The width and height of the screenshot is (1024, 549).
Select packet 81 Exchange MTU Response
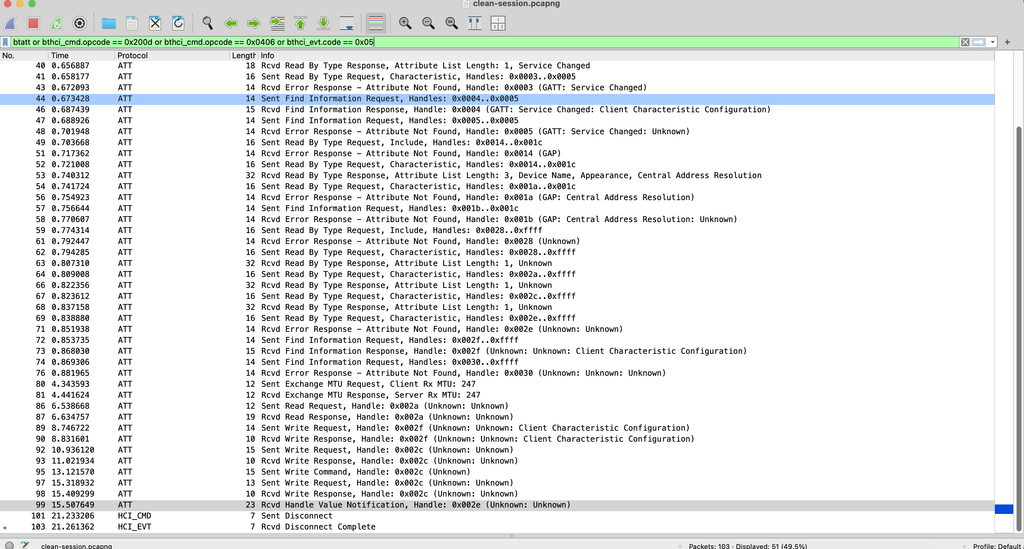[x=497, y=395]
